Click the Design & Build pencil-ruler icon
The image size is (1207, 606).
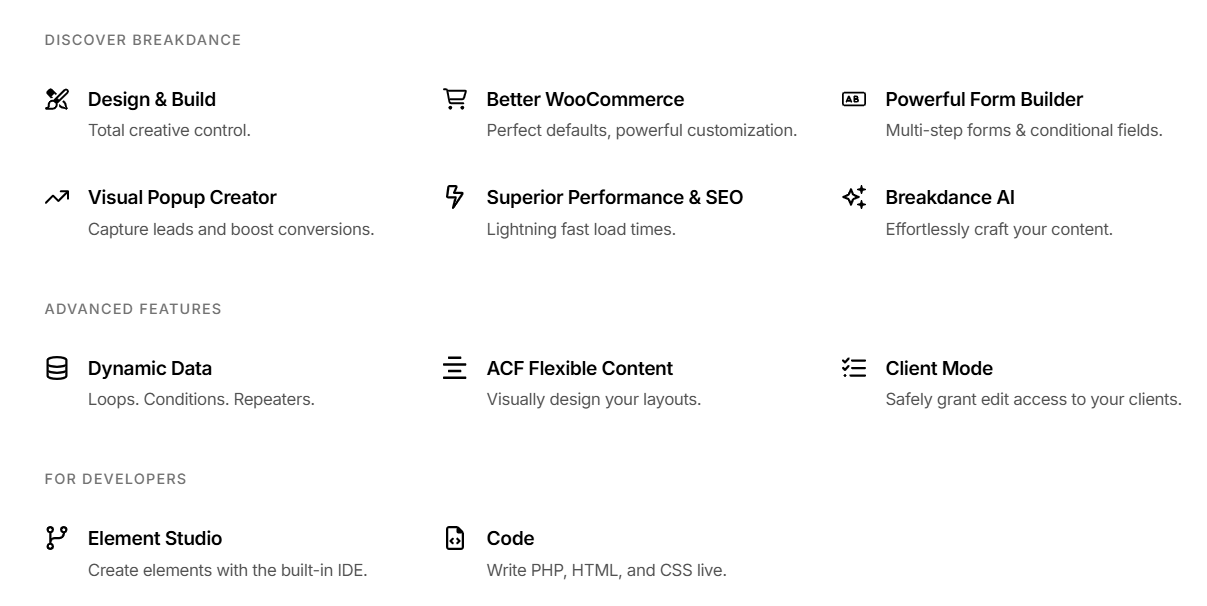coord(57,99)
